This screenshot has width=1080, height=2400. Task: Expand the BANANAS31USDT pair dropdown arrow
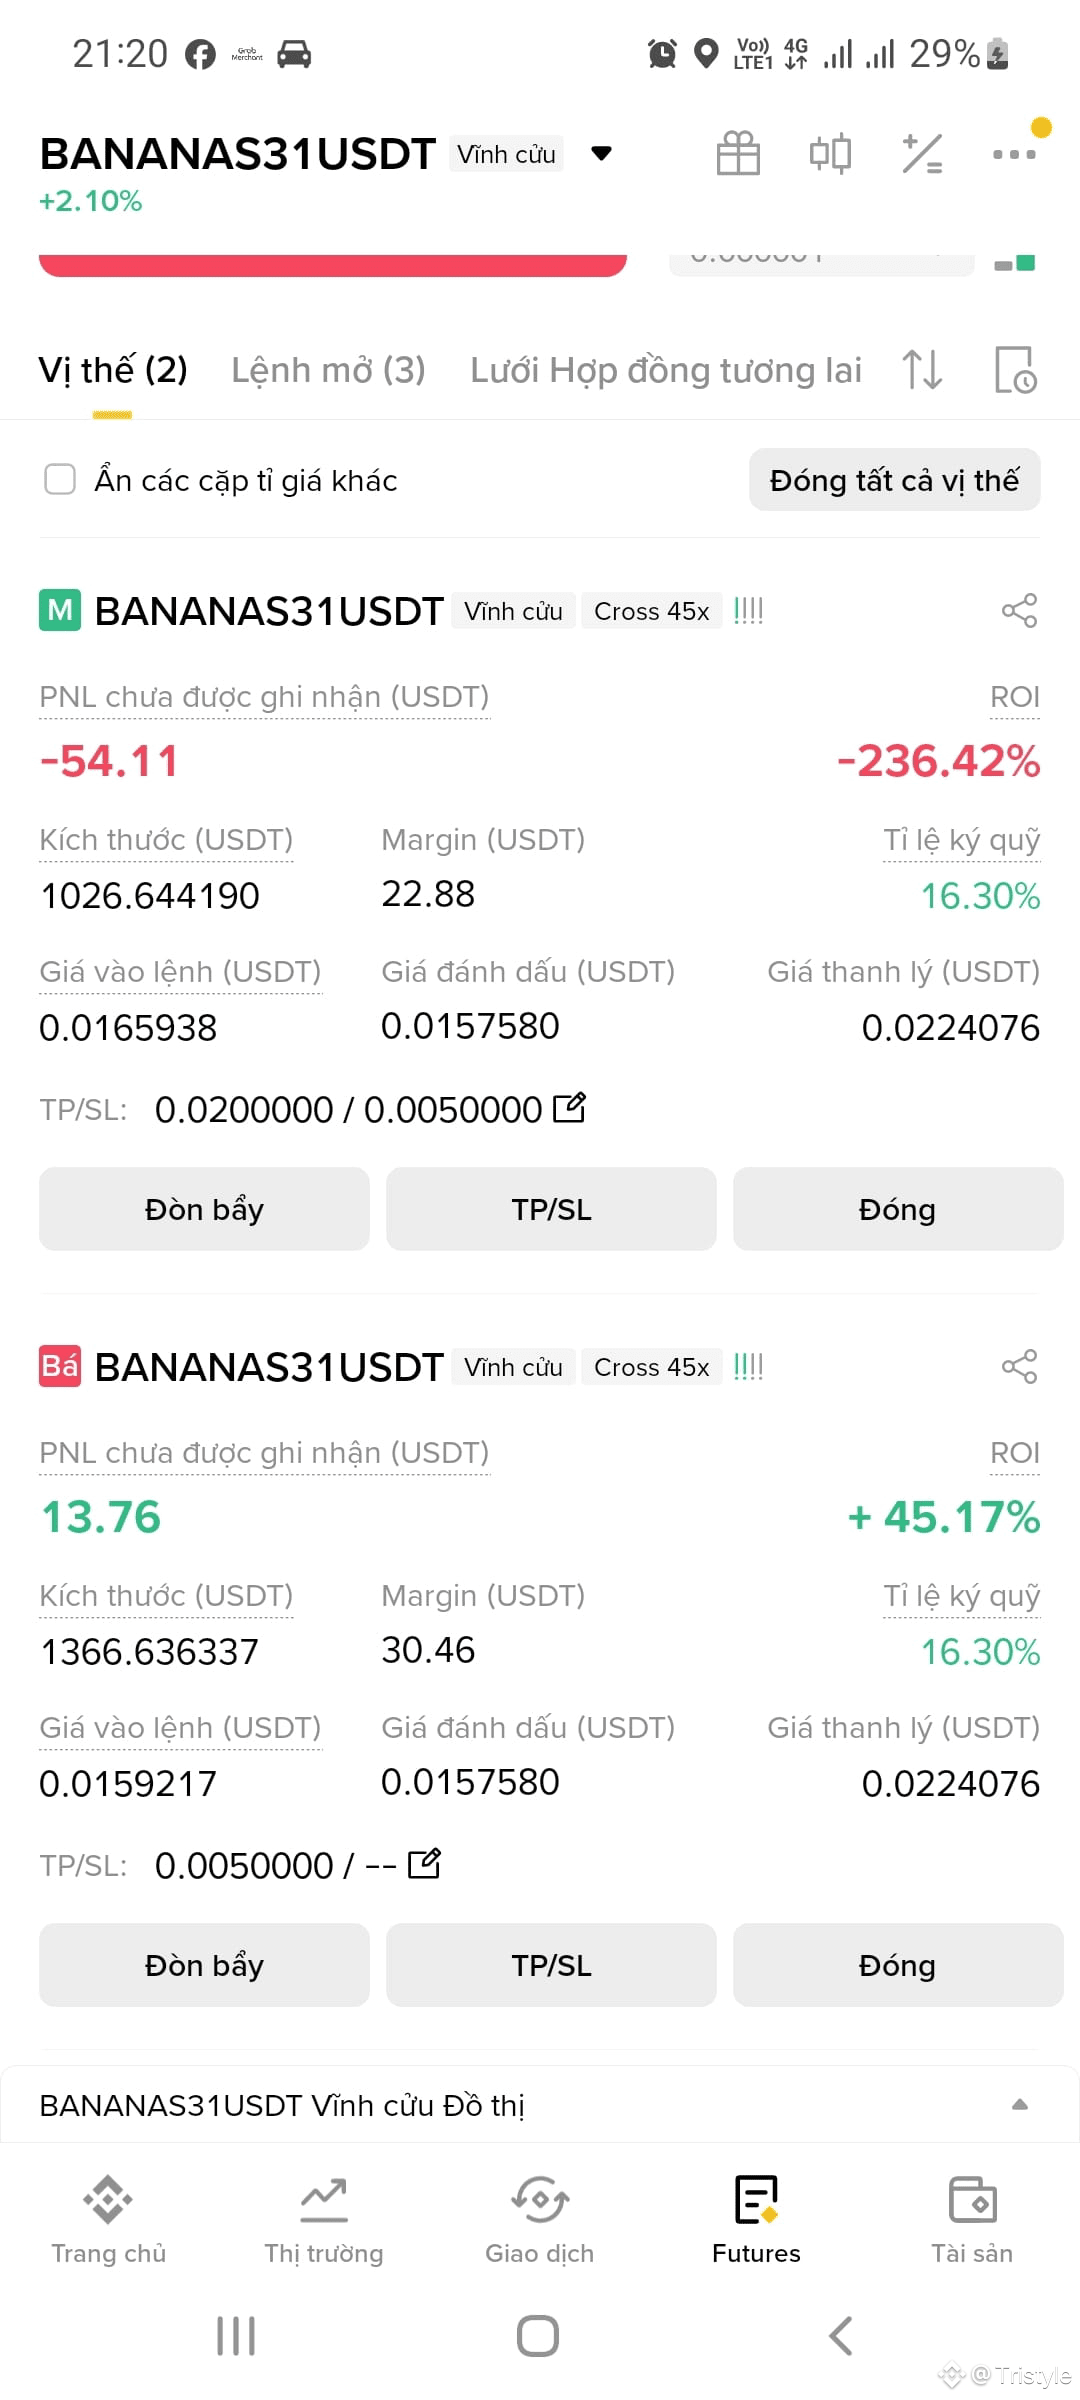(x=601, y=154)
